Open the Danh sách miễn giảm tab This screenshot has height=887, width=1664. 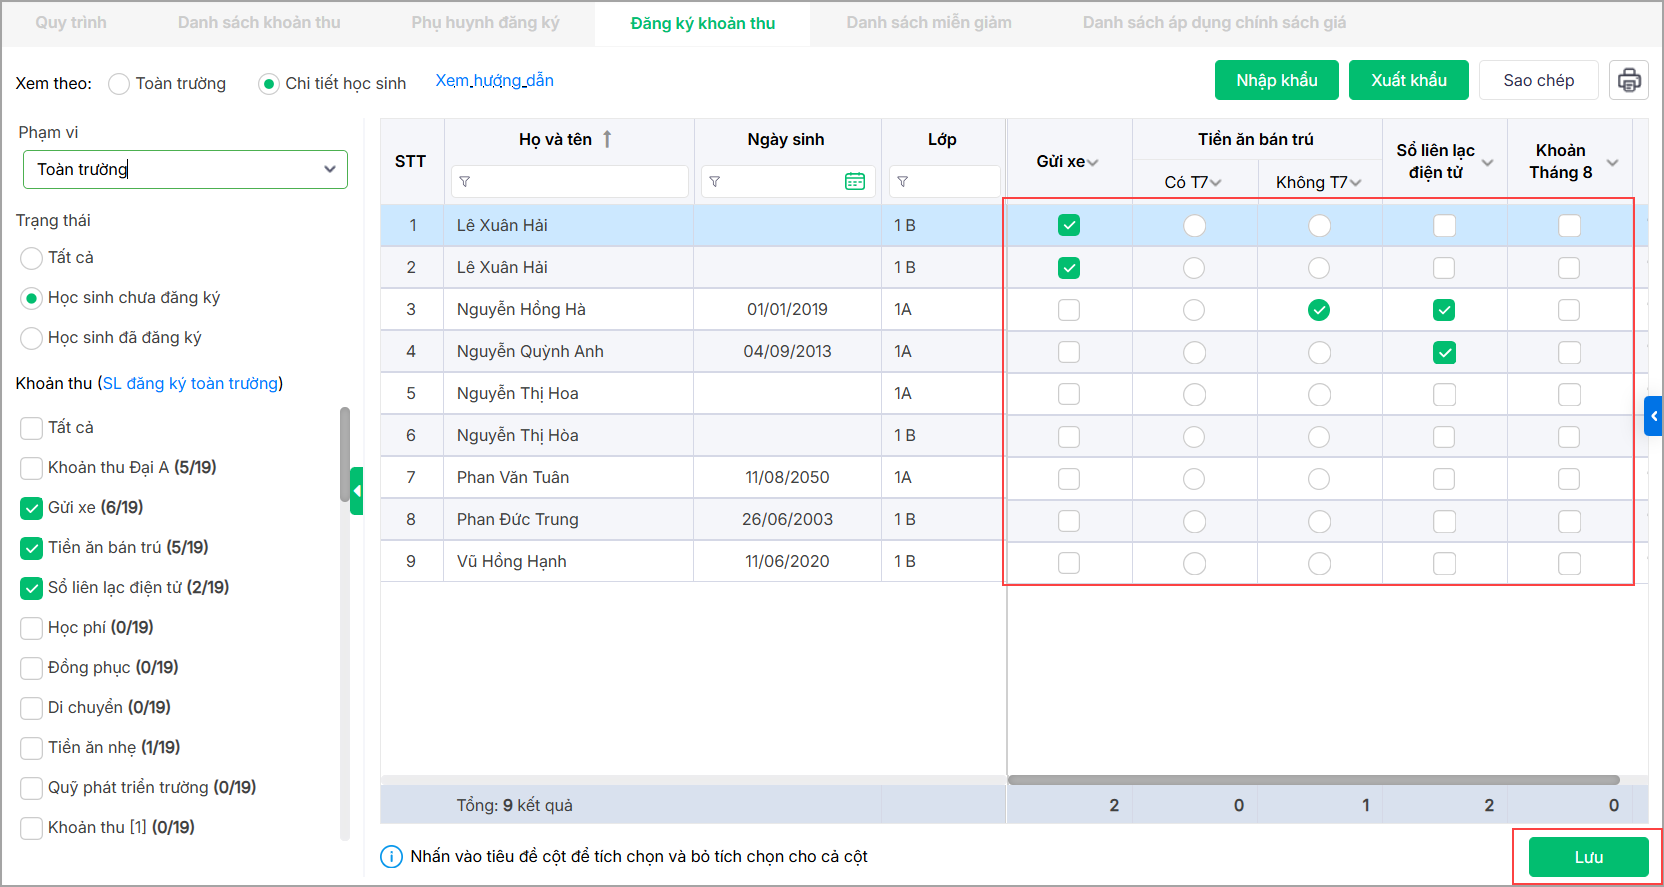(929, 23)
